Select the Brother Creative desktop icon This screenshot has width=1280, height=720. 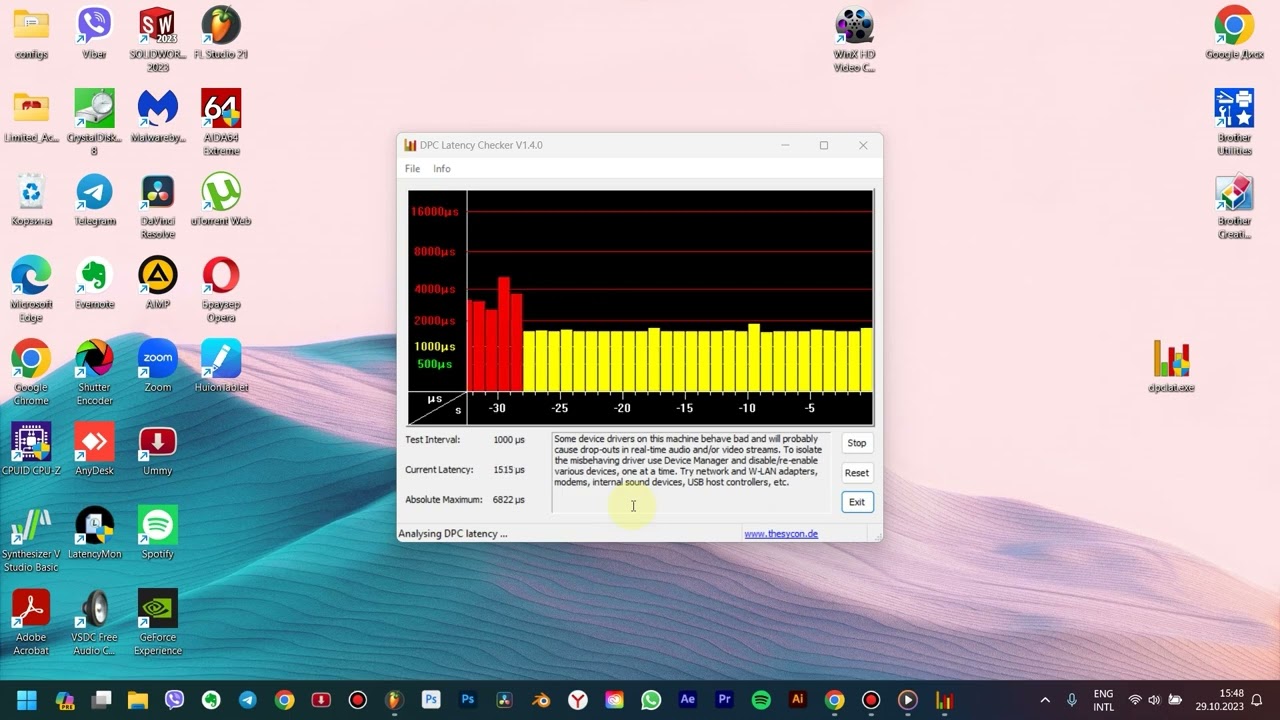(1234, 206)
